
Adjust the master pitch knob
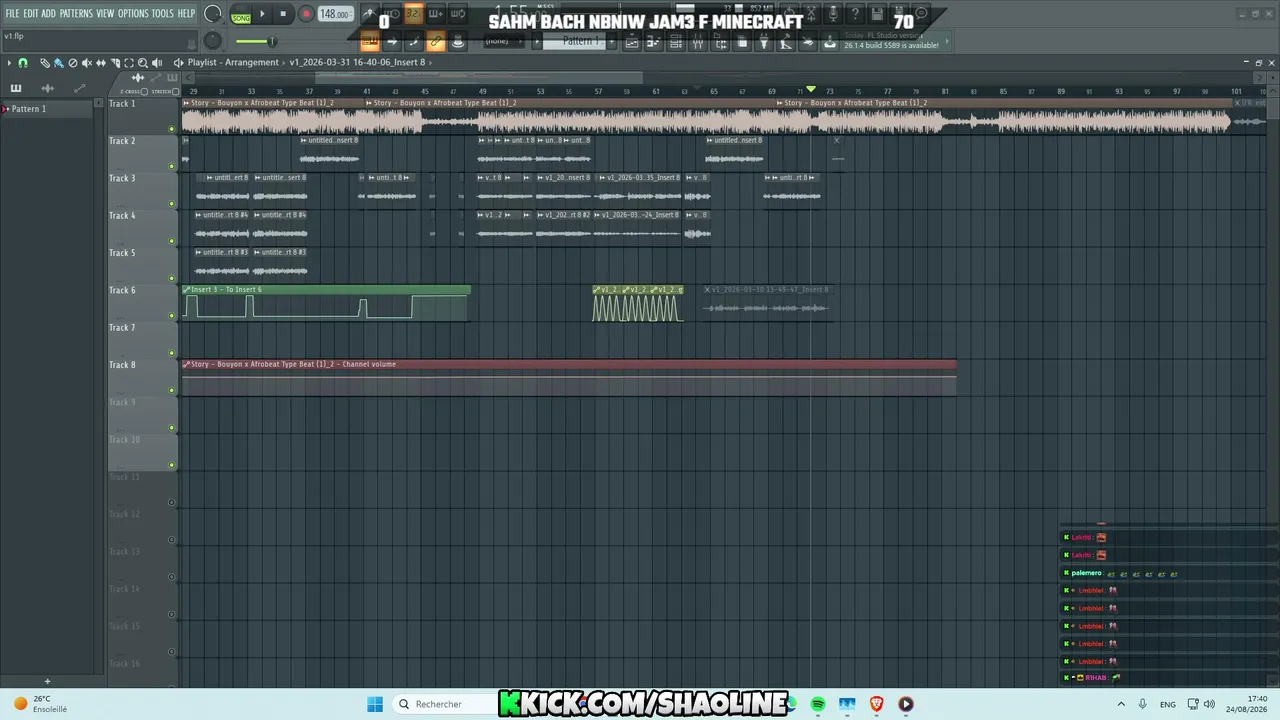(213, 40)
